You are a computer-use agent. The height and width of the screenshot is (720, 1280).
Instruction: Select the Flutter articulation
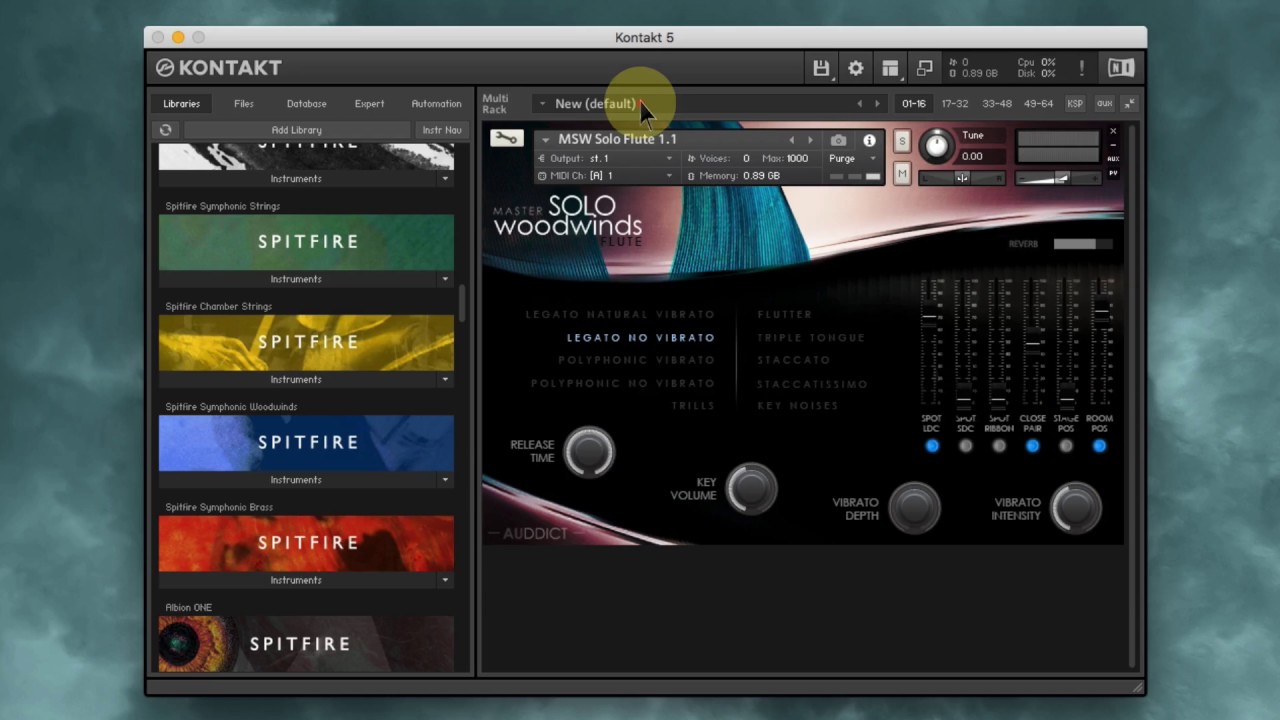click(x=784, y=315)
